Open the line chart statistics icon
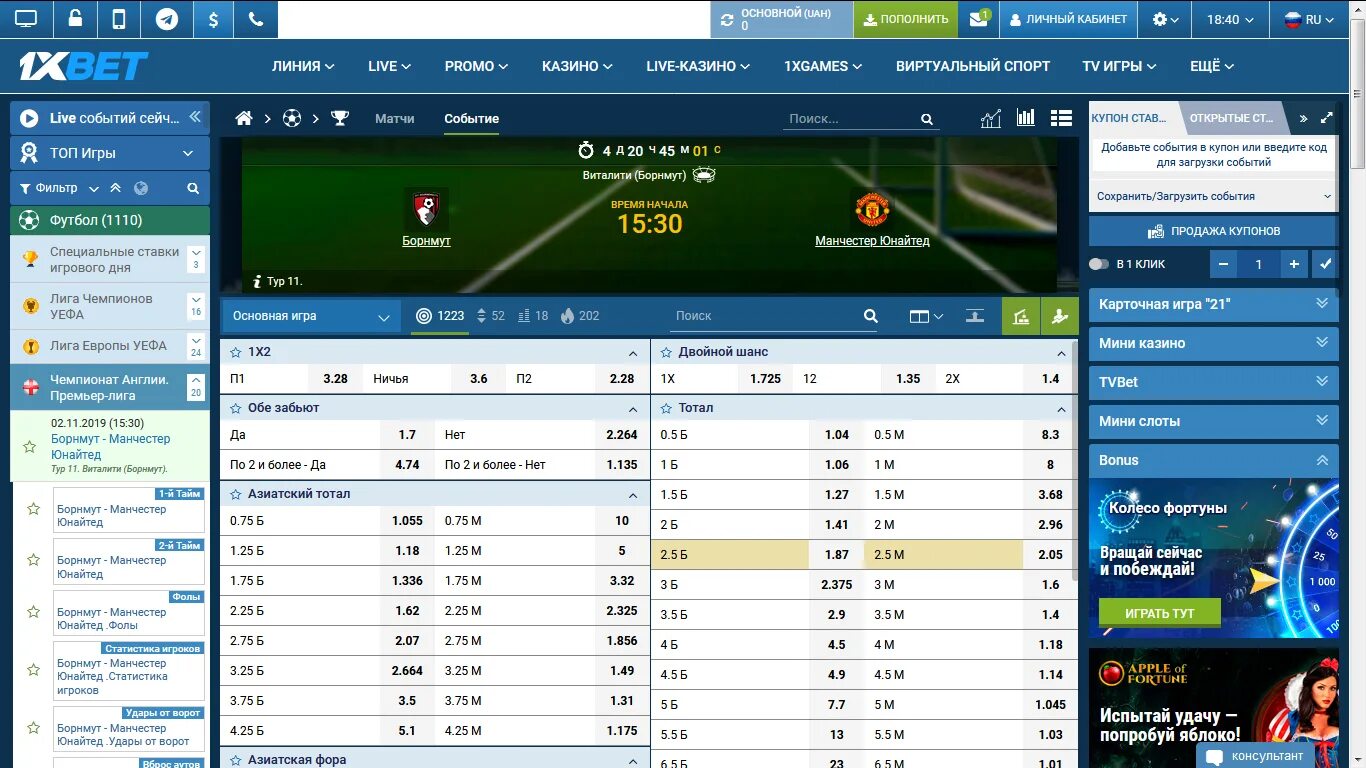The width and height of the screenshot is (1366, 768). pyautogui.click(x=990, y=118)
